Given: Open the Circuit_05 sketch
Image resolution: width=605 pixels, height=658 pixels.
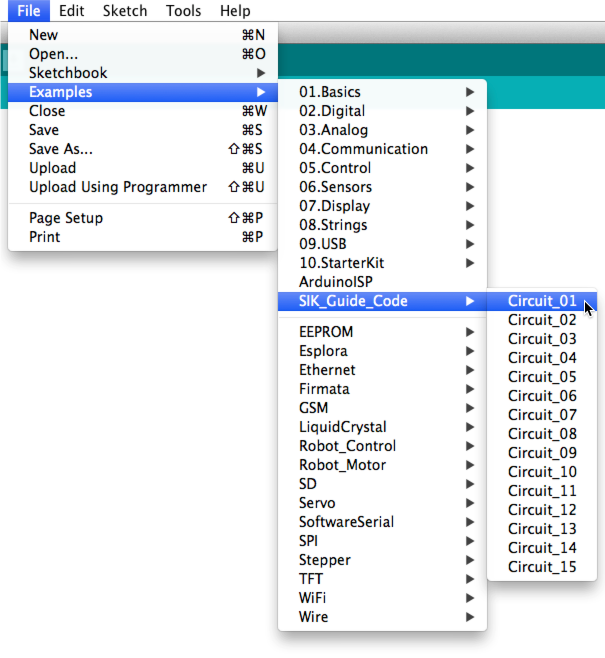Looking at the screenshot, I should [x=542, y=377].
